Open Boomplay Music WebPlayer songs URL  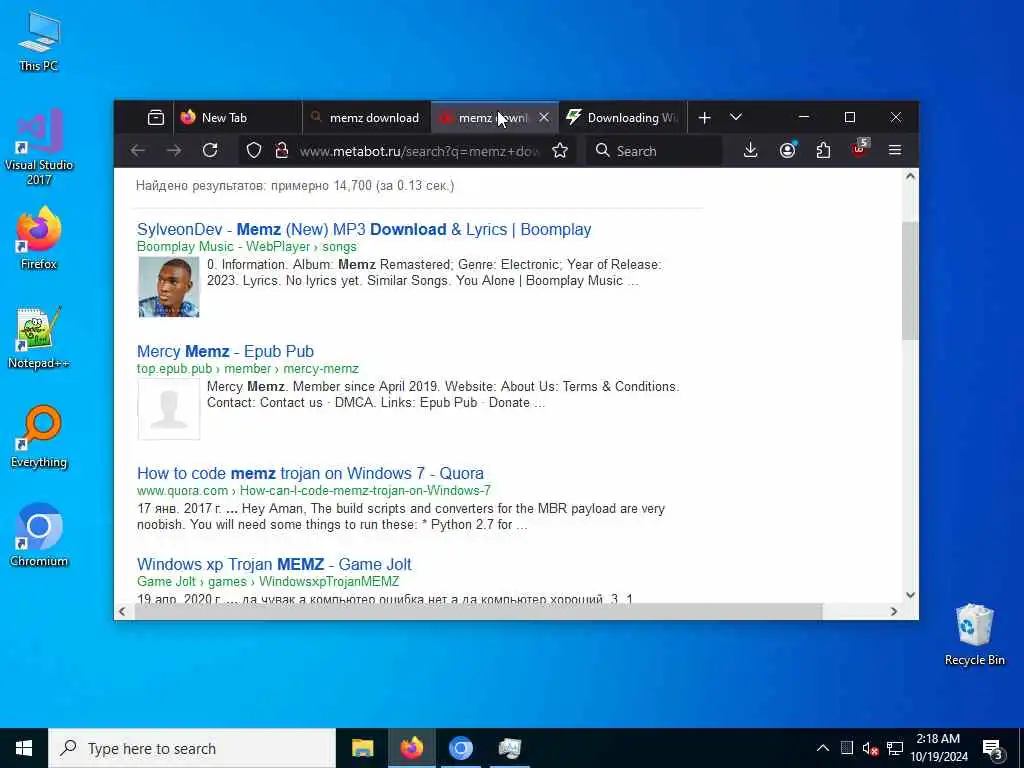pos(247,247)
